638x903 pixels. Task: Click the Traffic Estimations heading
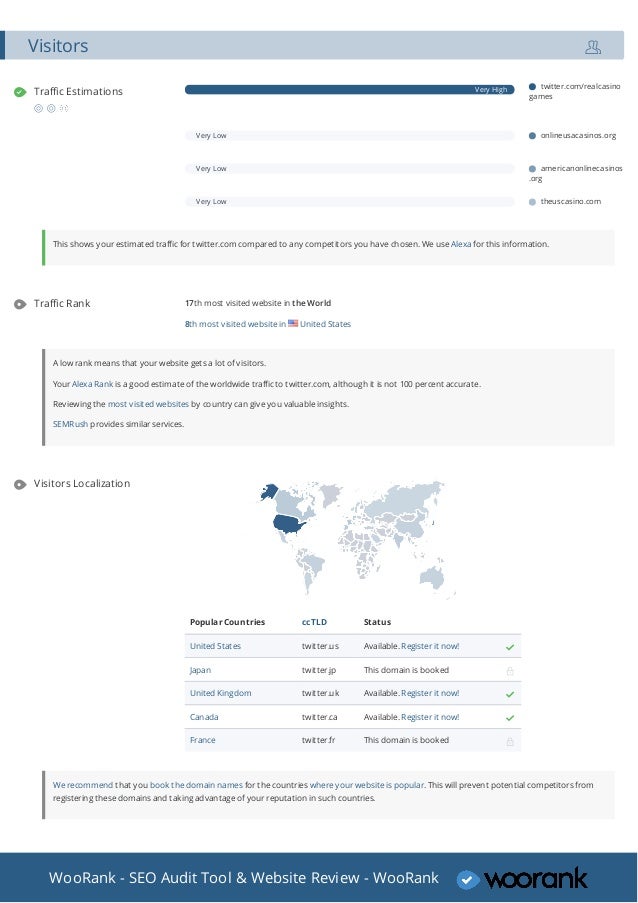click(x=78, y=92)
